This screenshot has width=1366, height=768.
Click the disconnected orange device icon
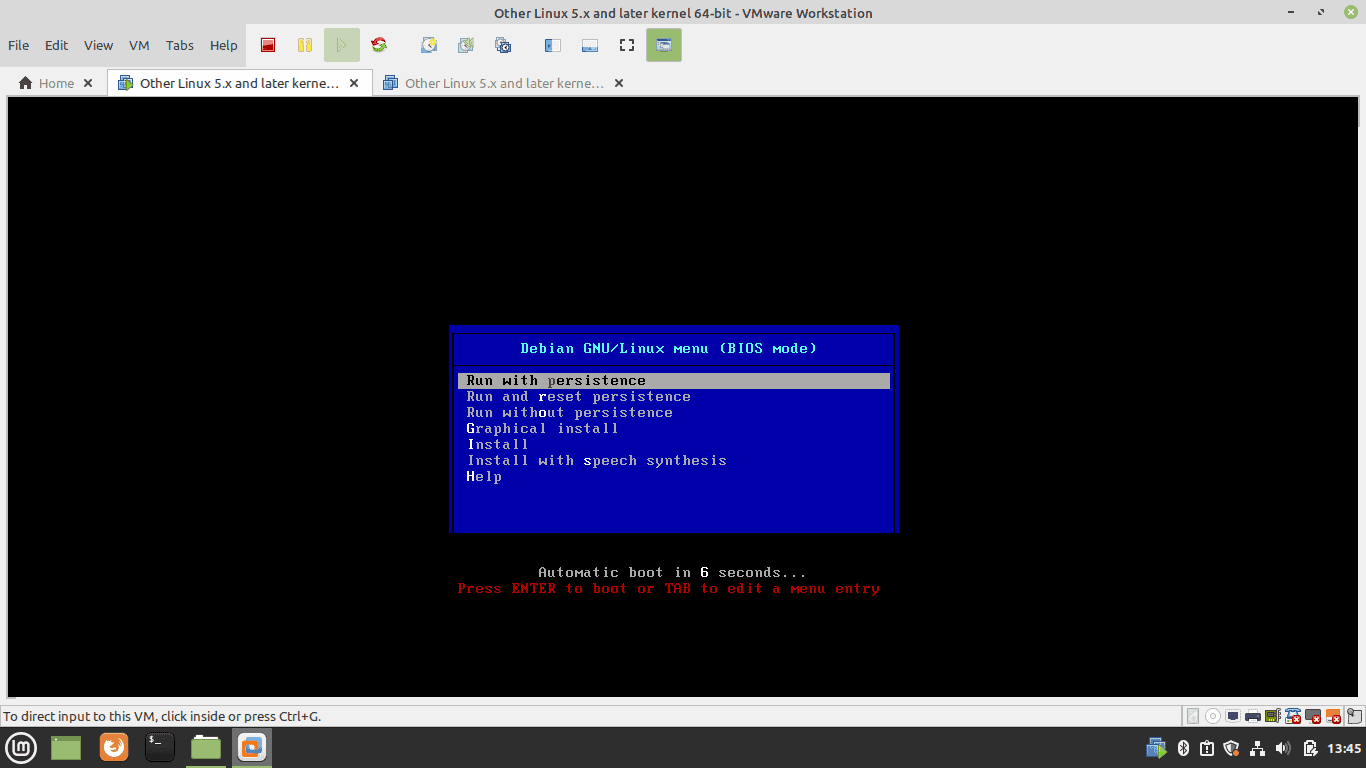[x=1333, y=716]
